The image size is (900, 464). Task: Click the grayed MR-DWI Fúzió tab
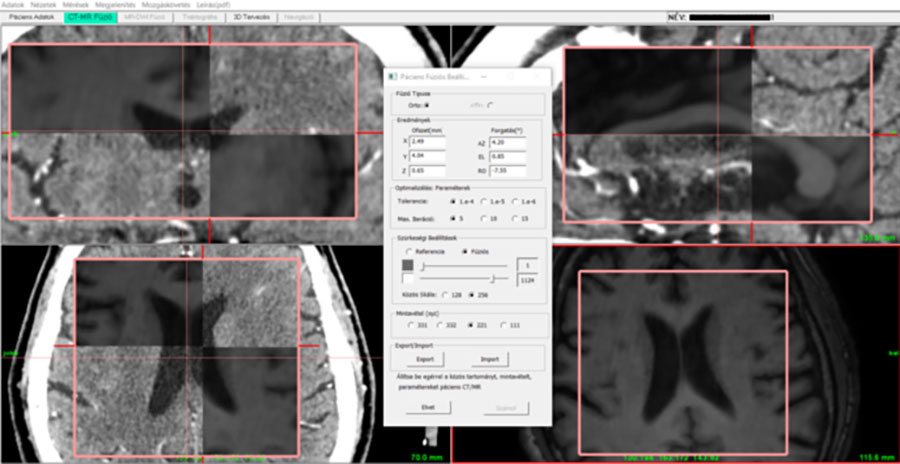(x=147, y=17)
